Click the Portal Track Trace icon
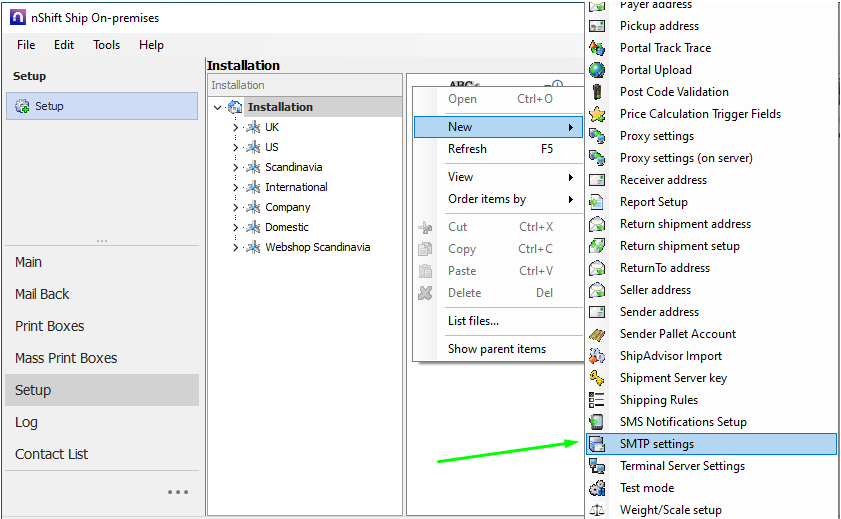The image size is (841, 519). coord(597,48)
